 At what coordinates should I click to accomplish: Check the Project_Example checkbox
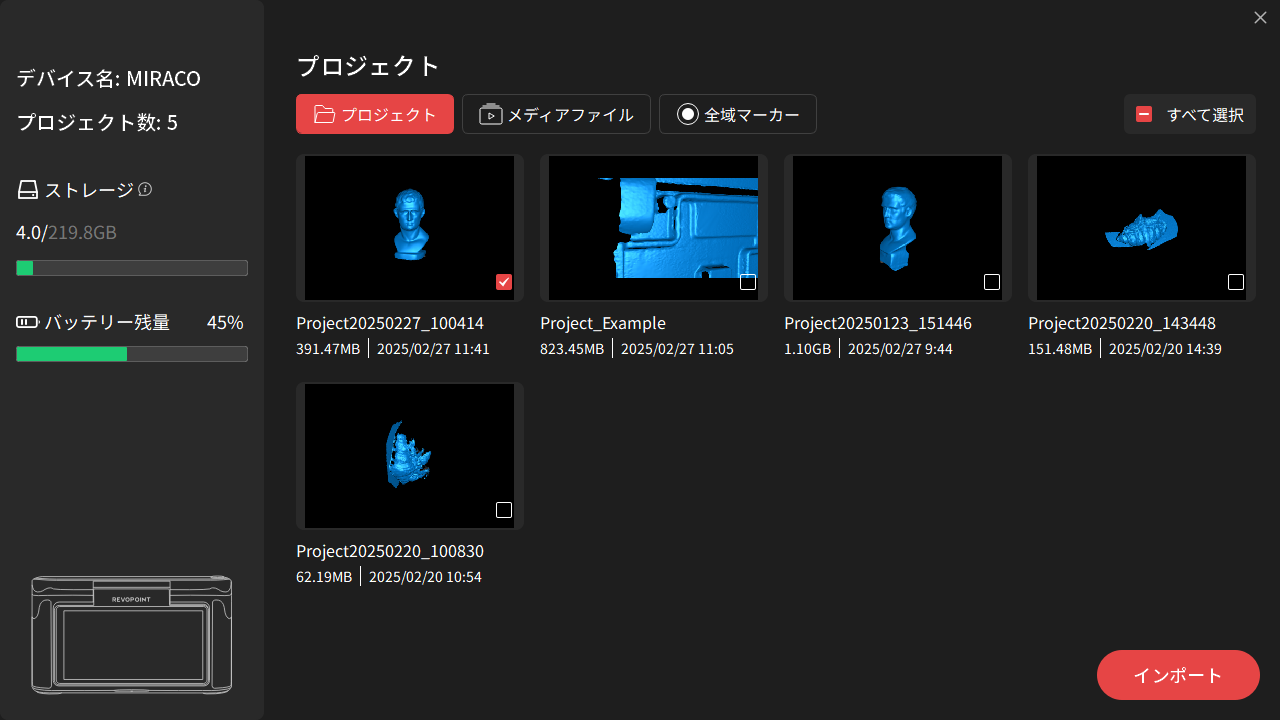pyautogui.click(x=748, y=282)
